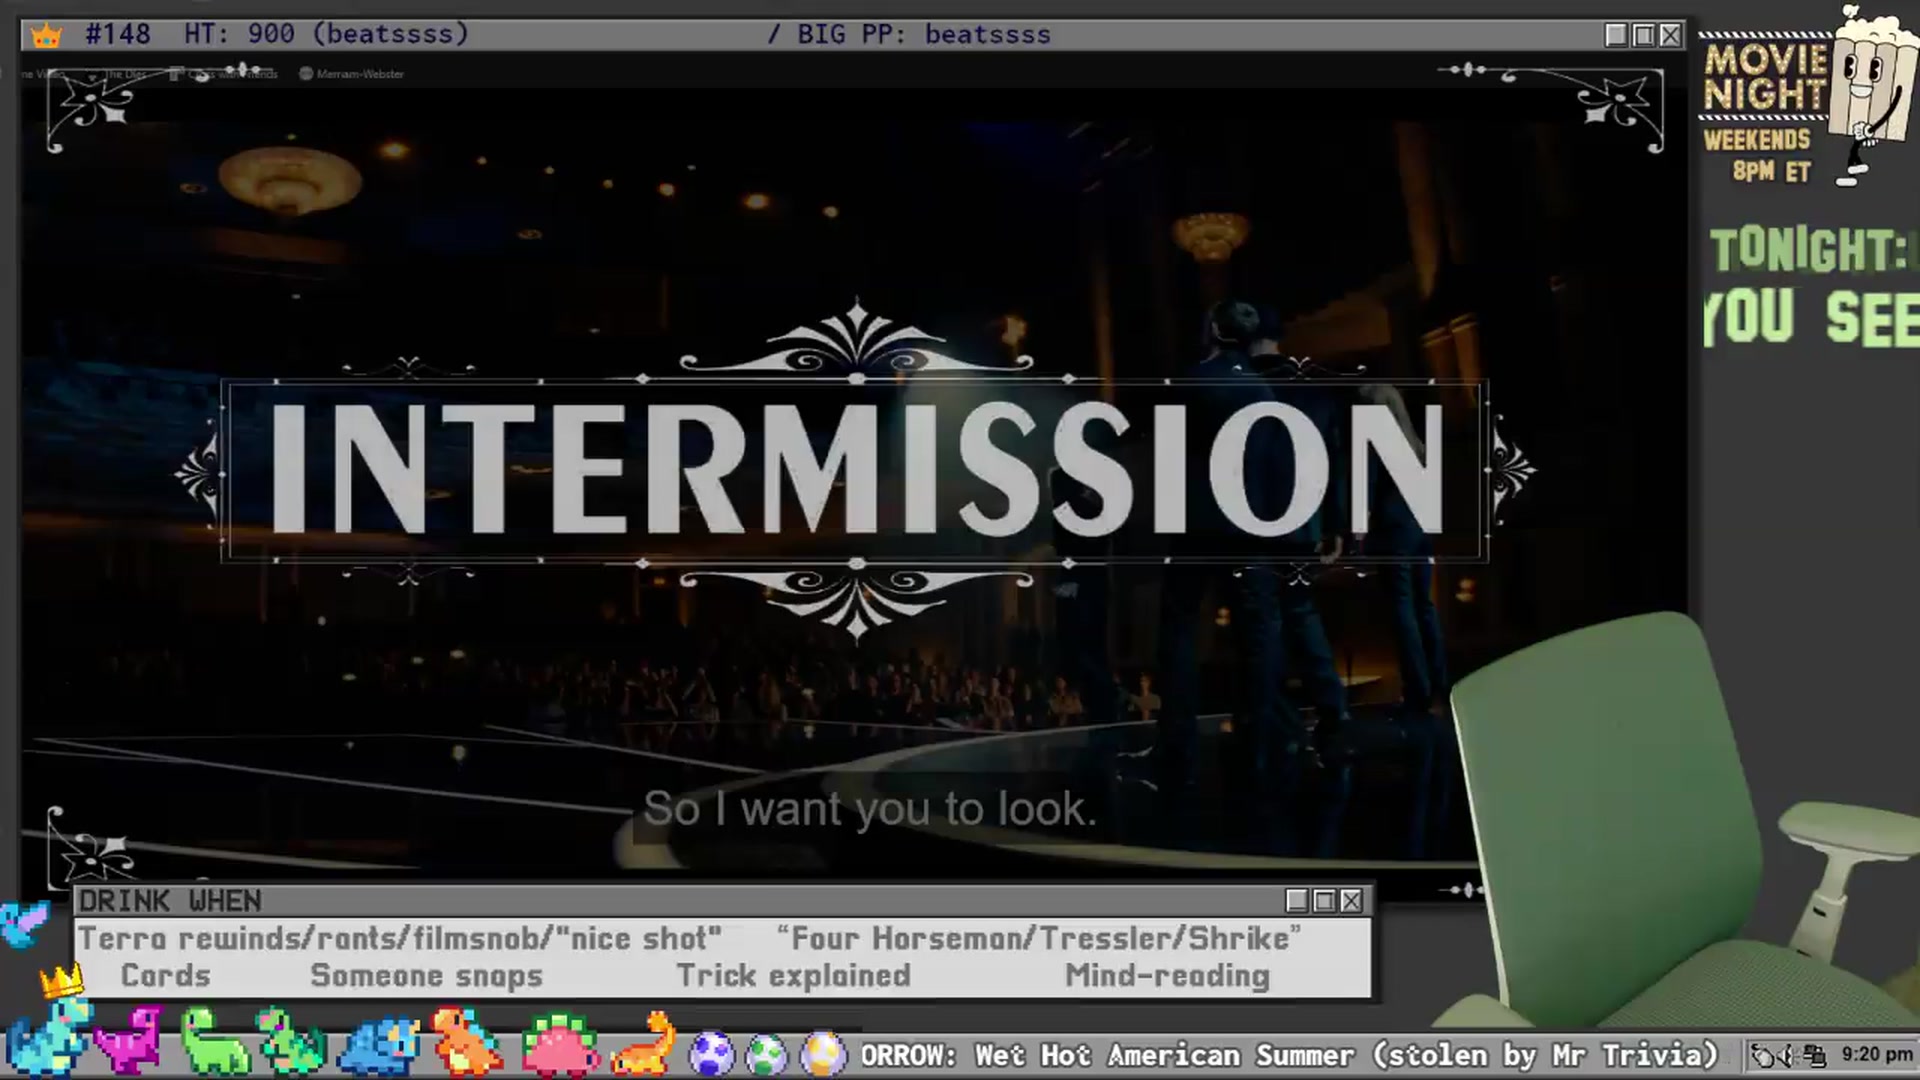Click the 'Four Horseman/Tressler/Shrike' rule

tap(1039, 938)
